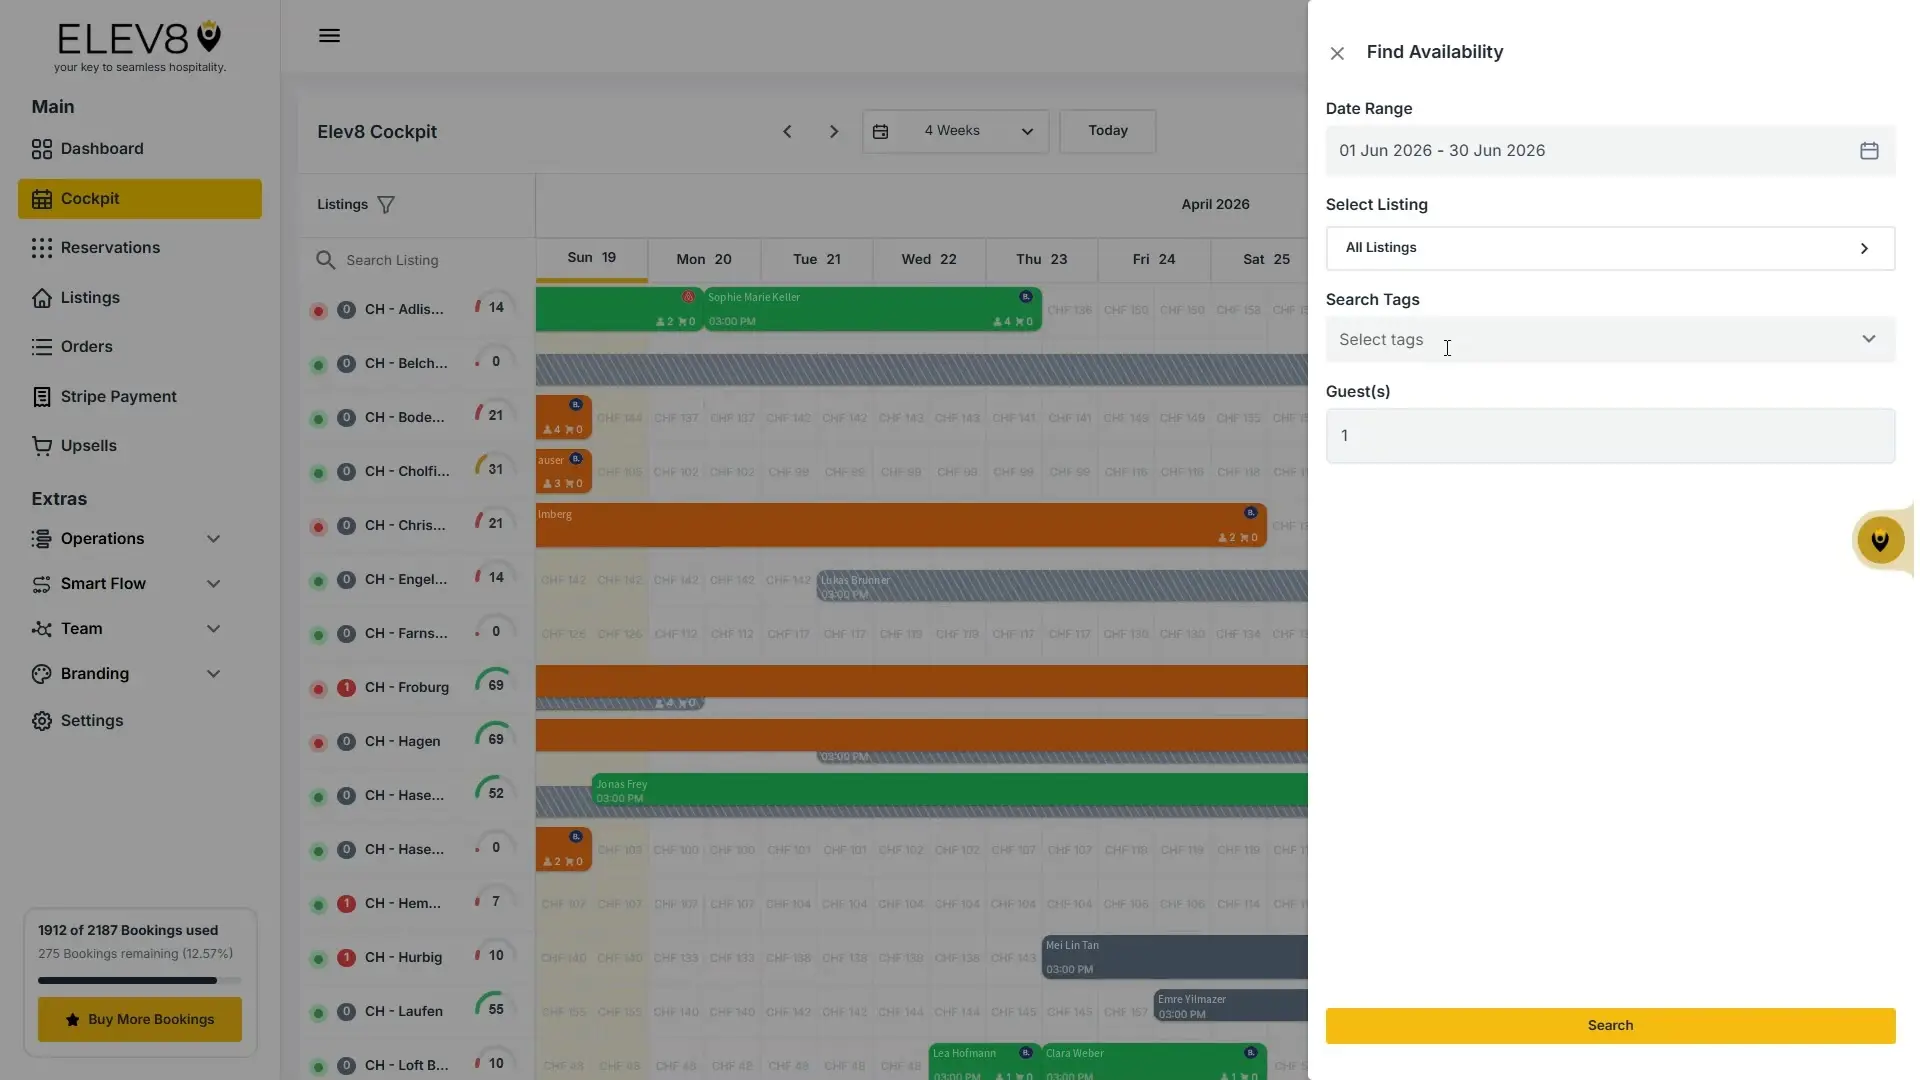The height and width of the screenshot is (1080, 1920).
Task: Click the Listings house icon
Action: pyautogui.click(x=41, y=298)
